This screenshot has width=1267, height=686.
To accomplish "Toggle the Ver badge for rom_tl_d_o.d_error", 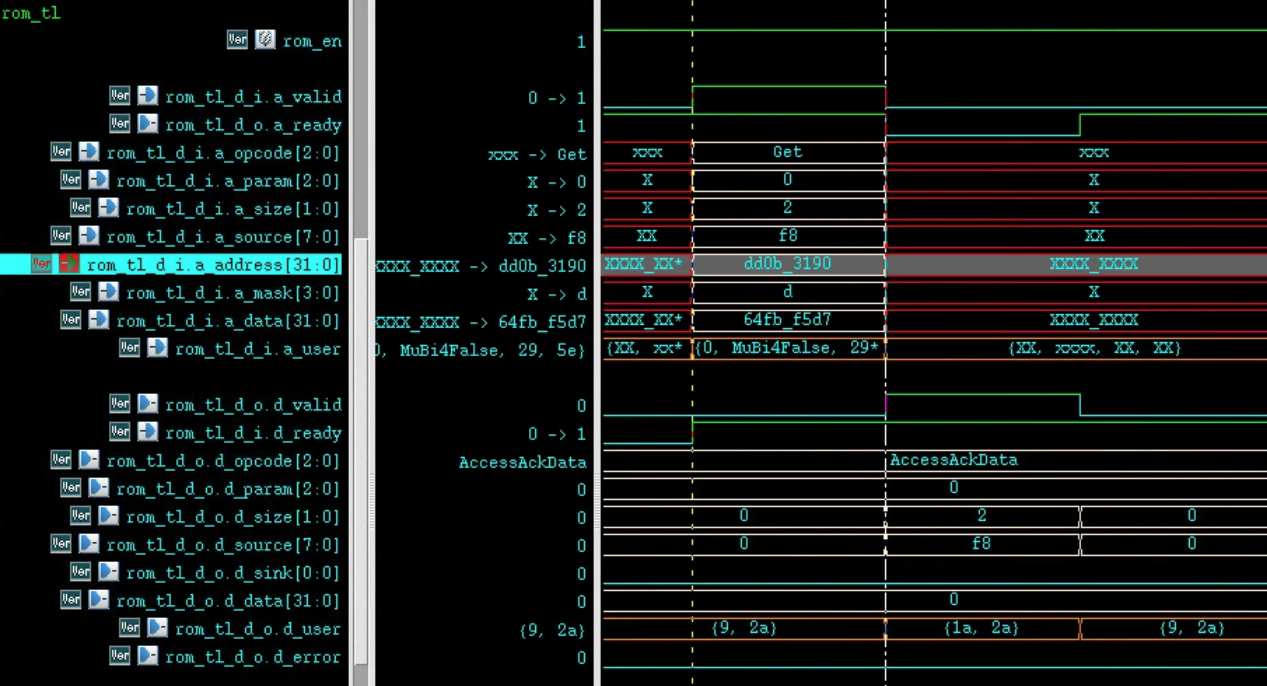I will coord(119,657).
